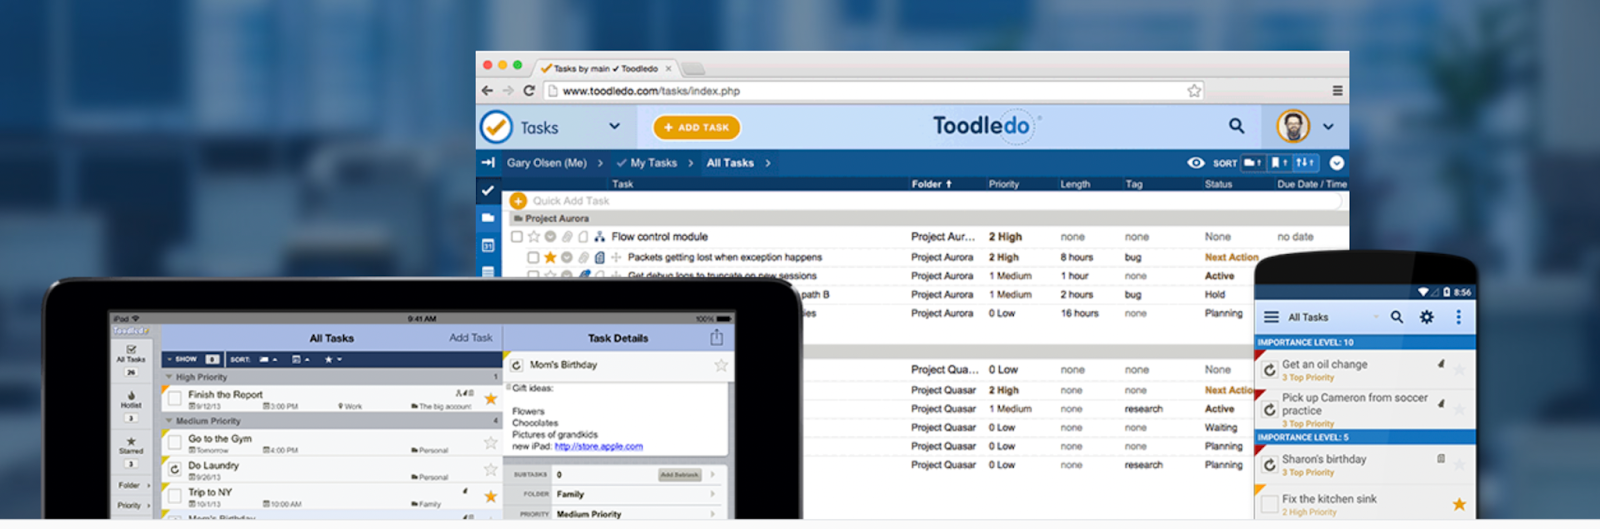Collapse the sidebar with arrow-to-bar icon
The height and width of the screenshot is (529, 1600).
point(488,162)
